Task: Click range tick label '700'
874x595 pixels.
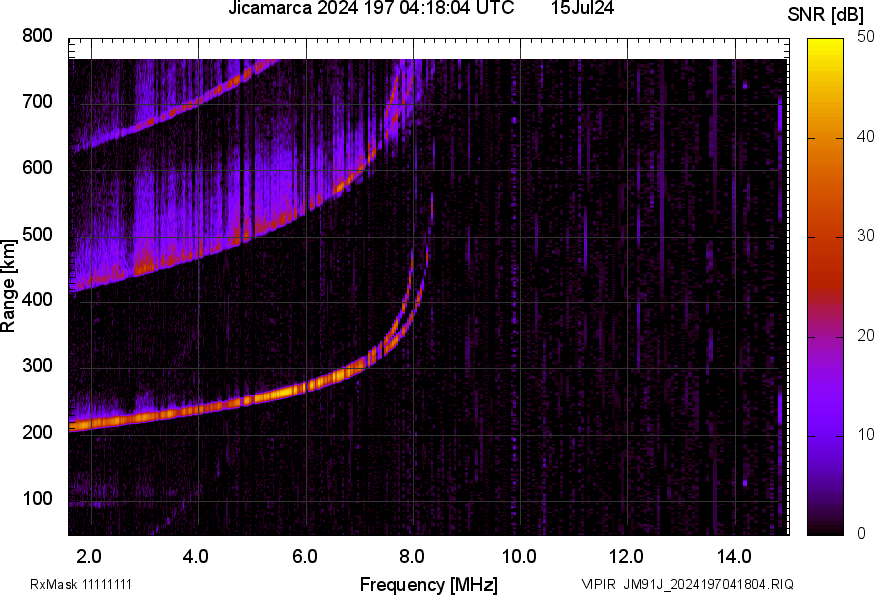Action: coord(37,102)
